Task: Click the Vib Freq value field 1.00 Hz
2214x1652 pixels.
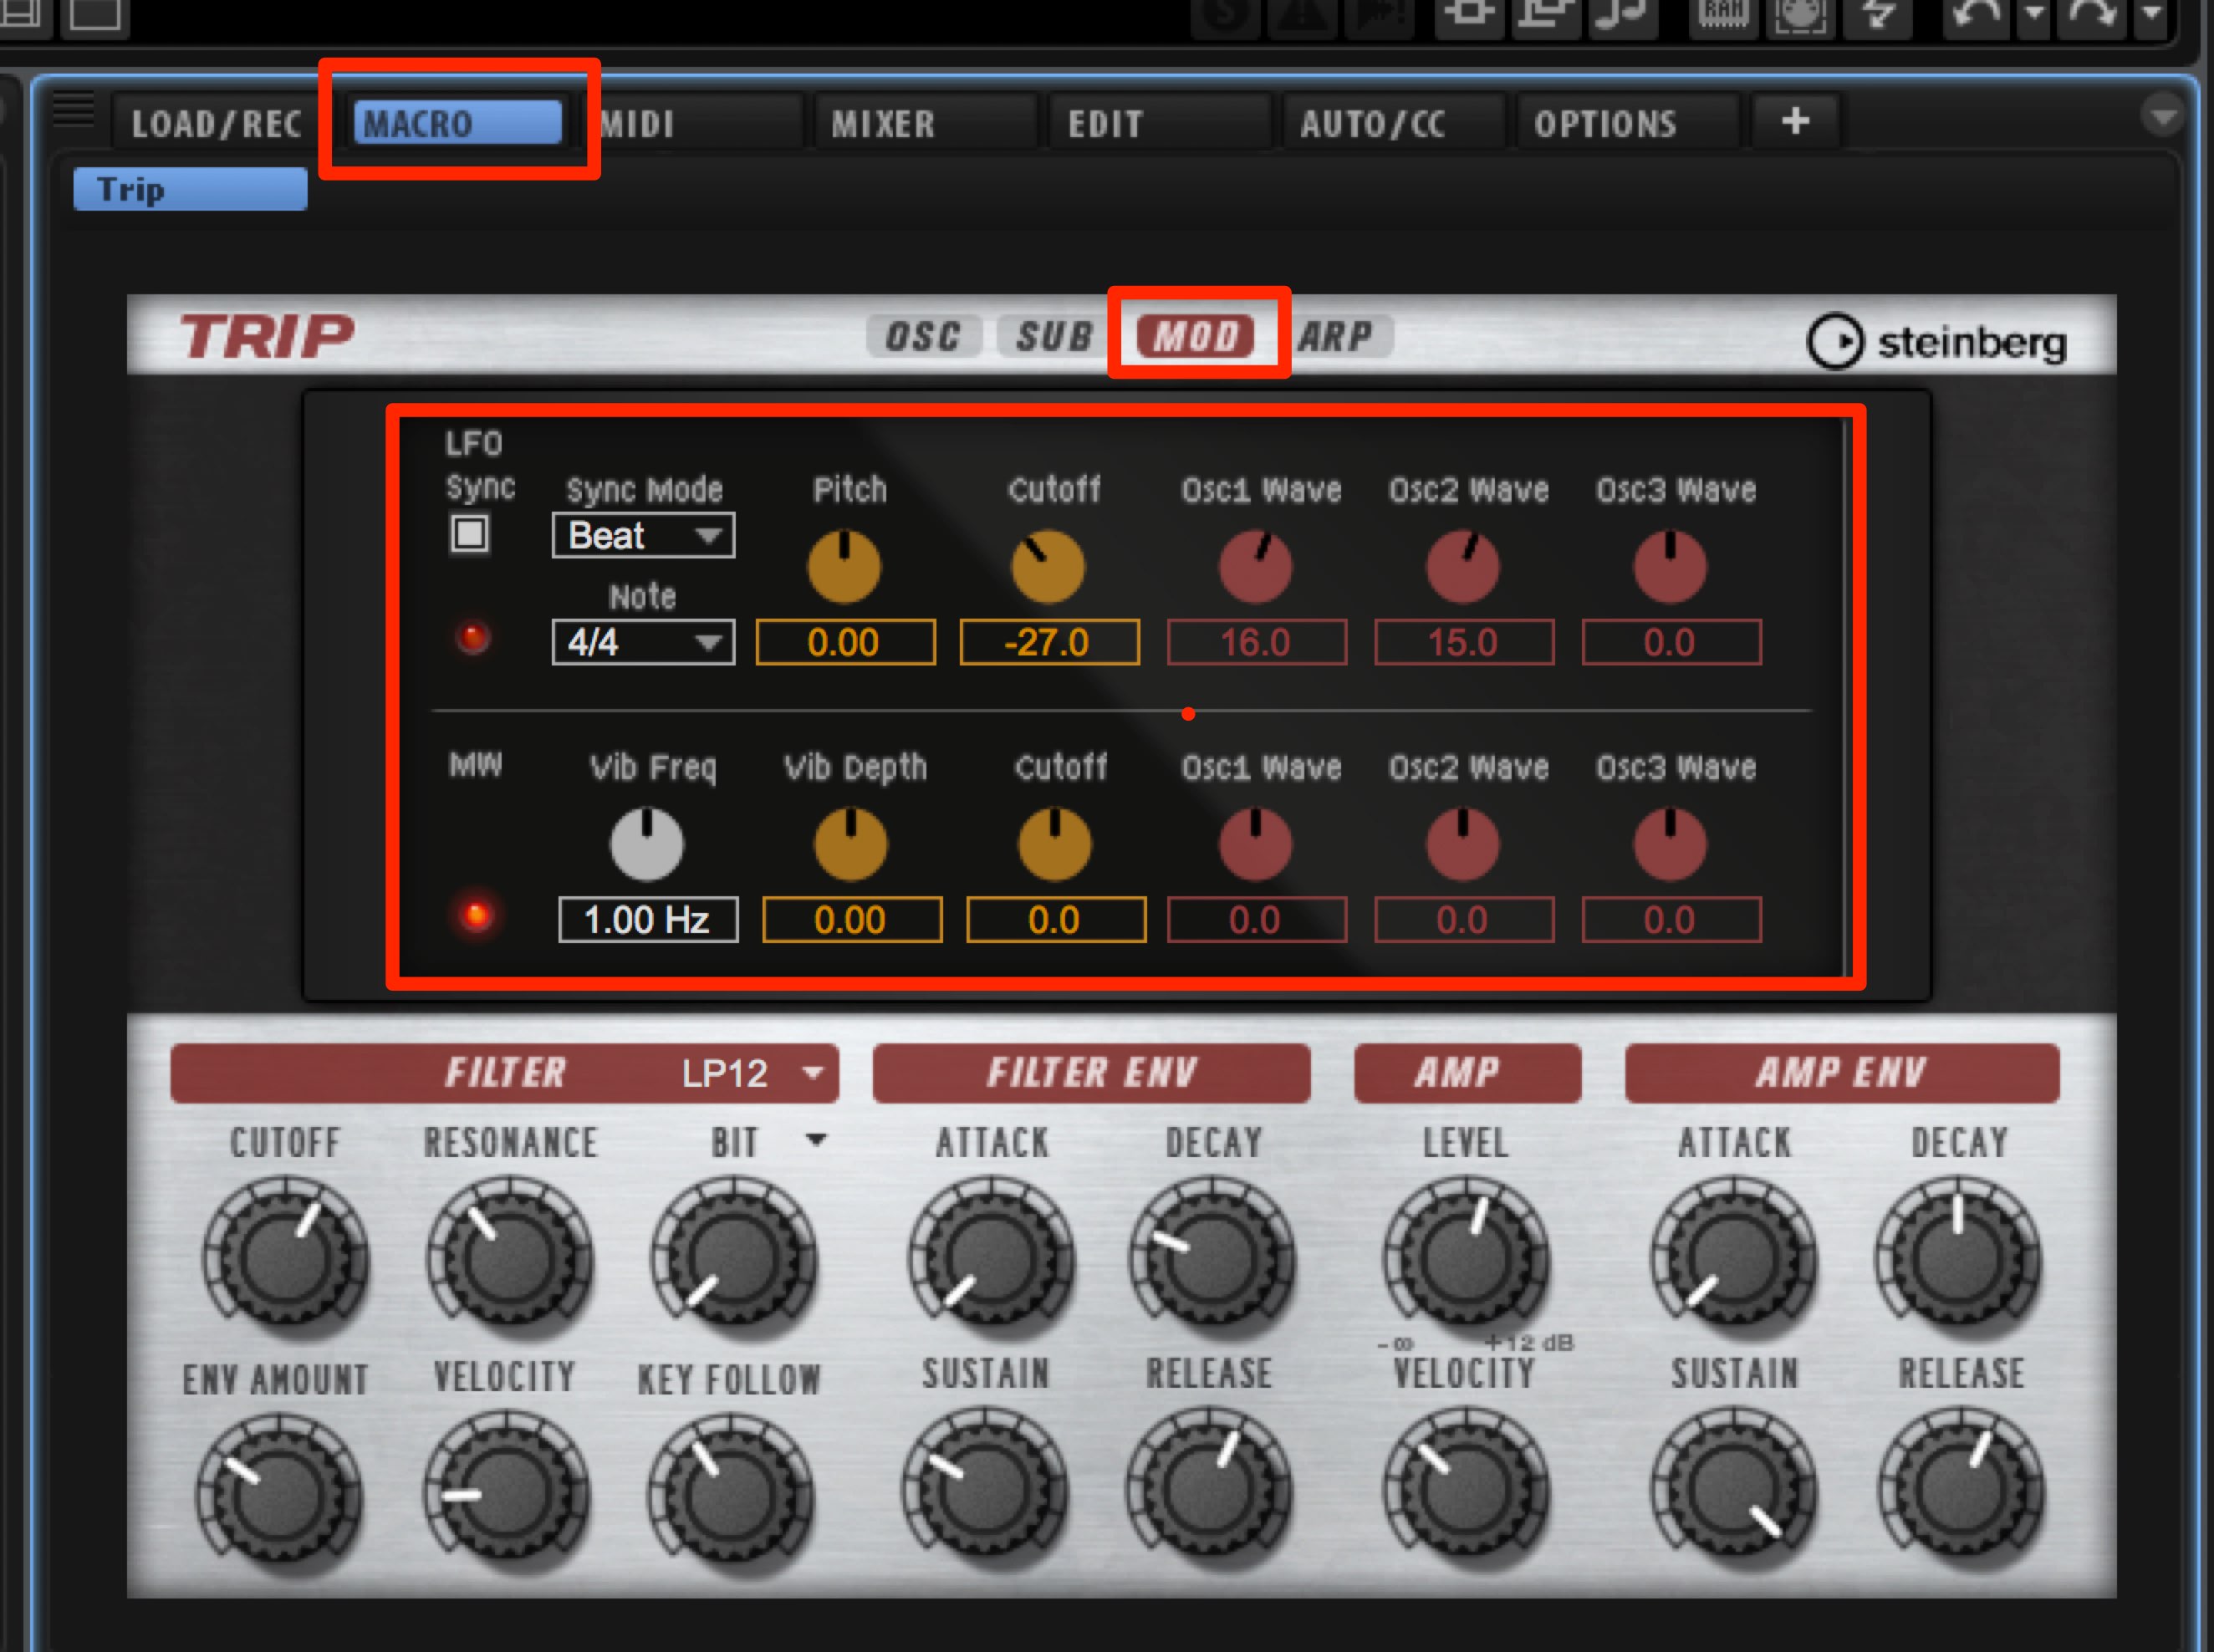Action: [x=648, y=920]
